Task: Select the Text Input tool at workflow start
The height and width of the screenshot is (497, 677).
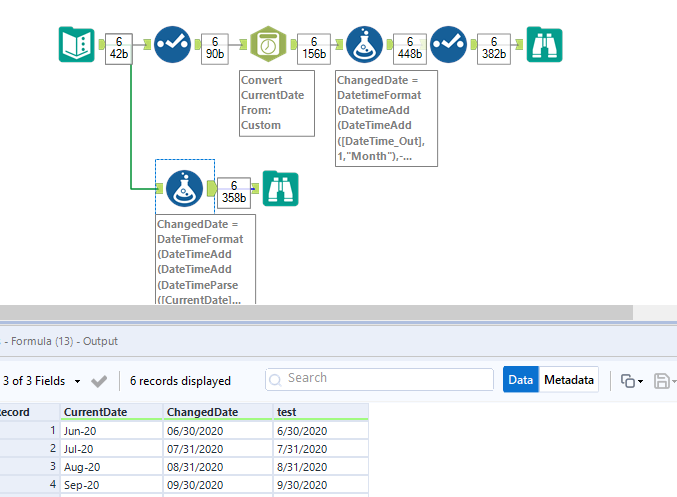Action: tap(77, 45)
